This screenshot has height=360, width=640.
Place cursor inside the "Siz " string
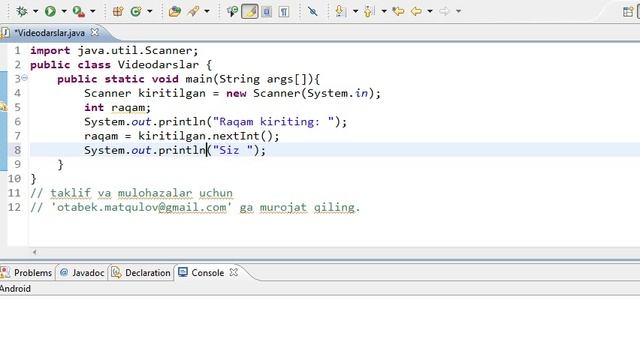233,151
